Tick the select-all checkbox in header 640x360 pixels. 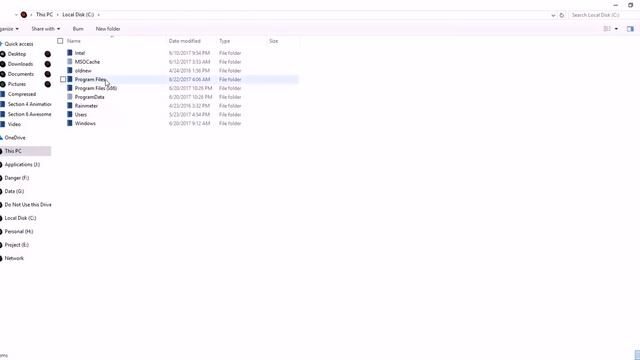[60, 41]
